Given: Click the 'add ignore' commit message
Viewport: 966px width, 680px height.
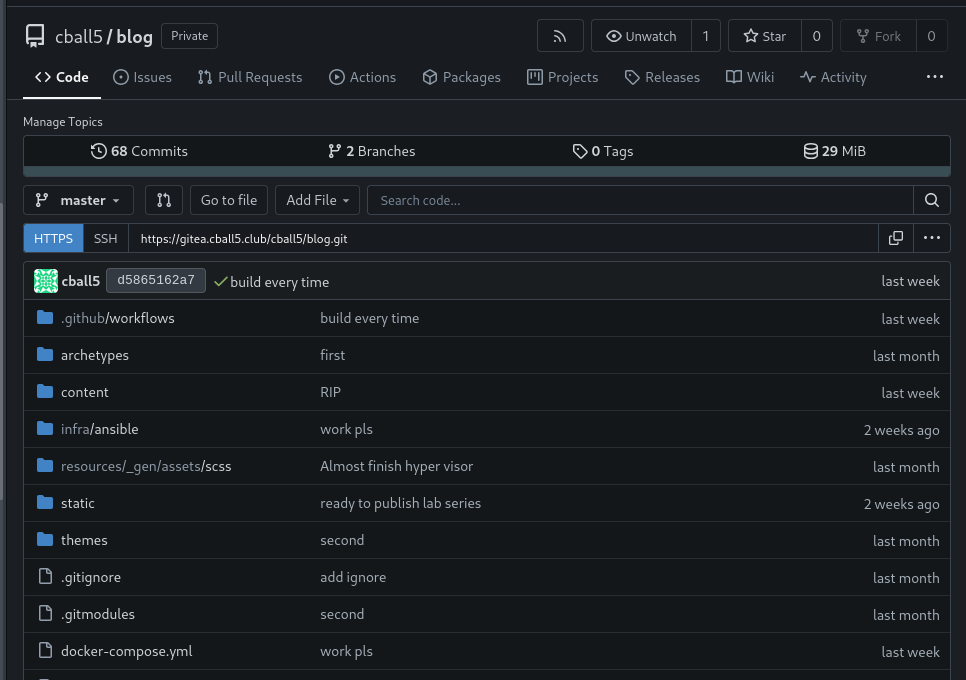Looking at the screenshot, I should (x=353, y=577).
